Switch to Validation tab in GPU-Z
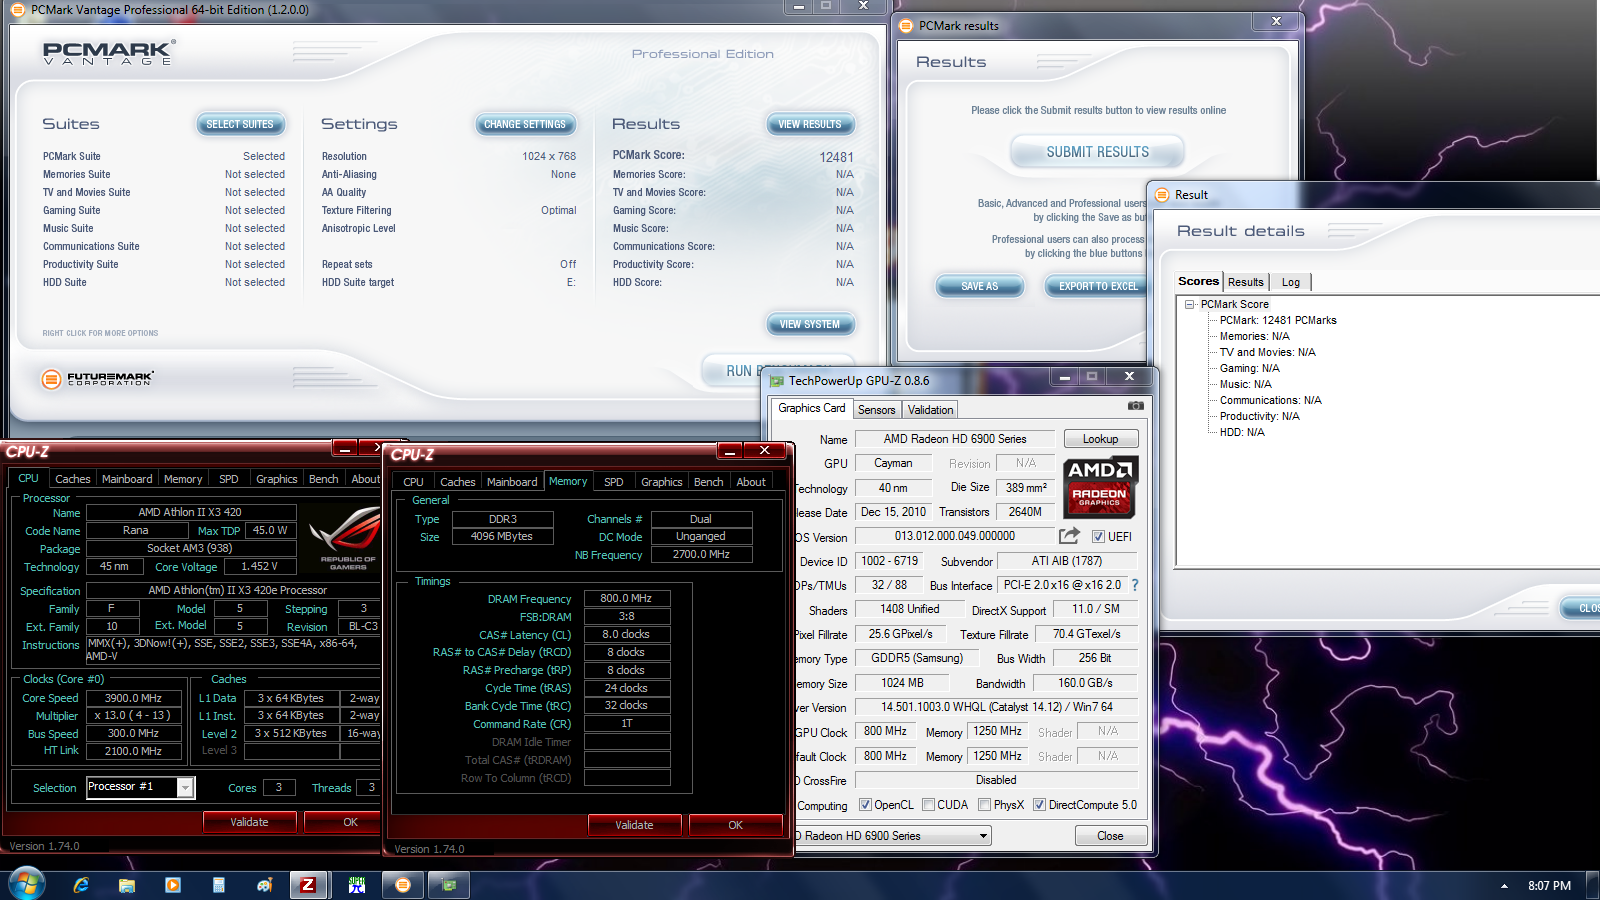This screenshot has width=1602, height=906. point(930,410)
